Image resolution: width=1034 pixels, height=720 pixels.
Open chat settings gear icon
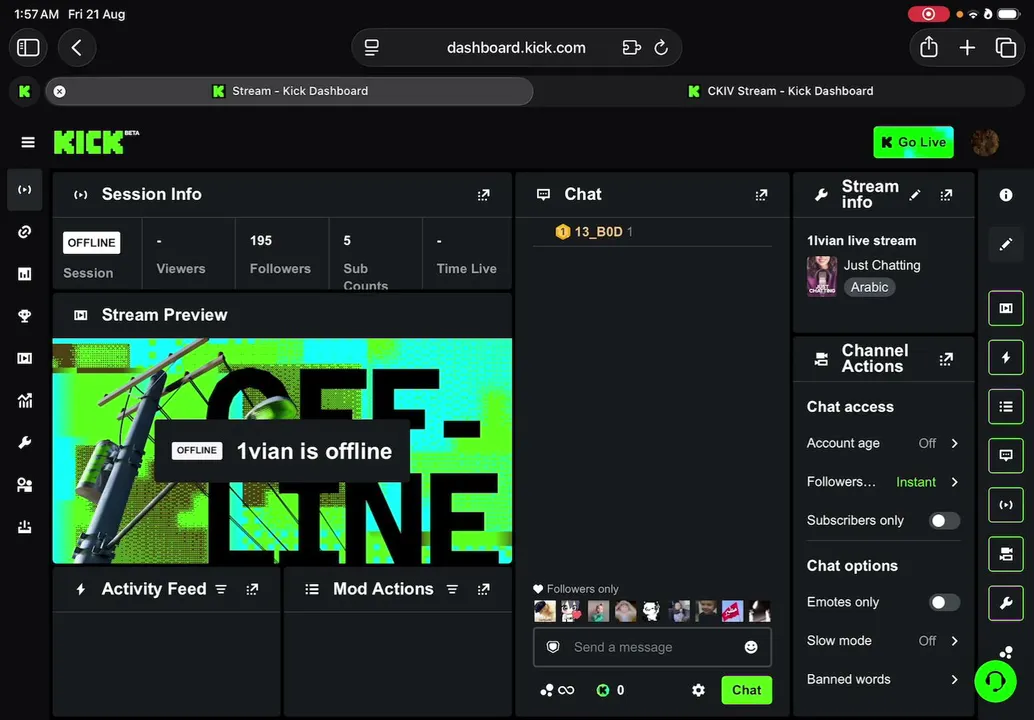point(698,690)
